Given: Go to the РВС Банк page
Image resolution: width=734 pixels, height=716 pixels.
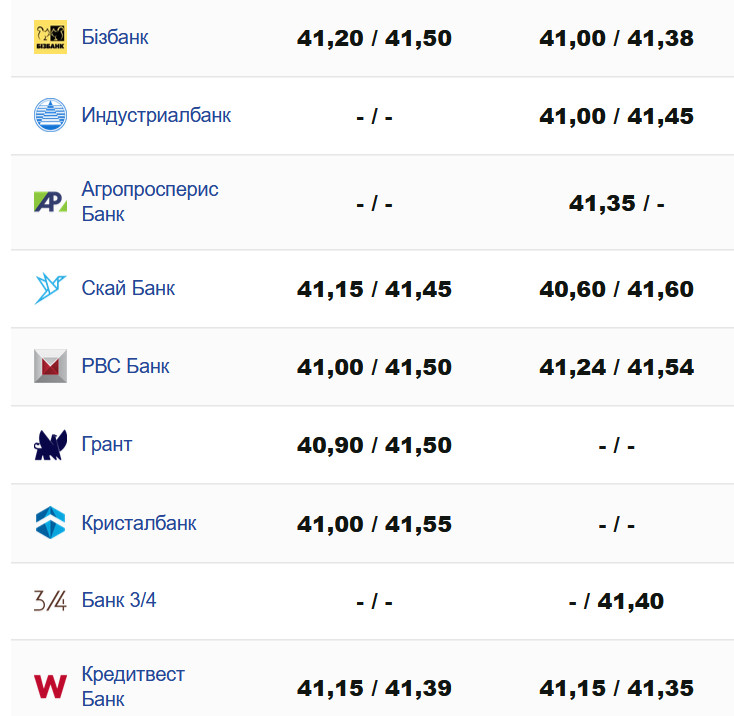Looking at the screenshot, I should click(x=126, y=367).
